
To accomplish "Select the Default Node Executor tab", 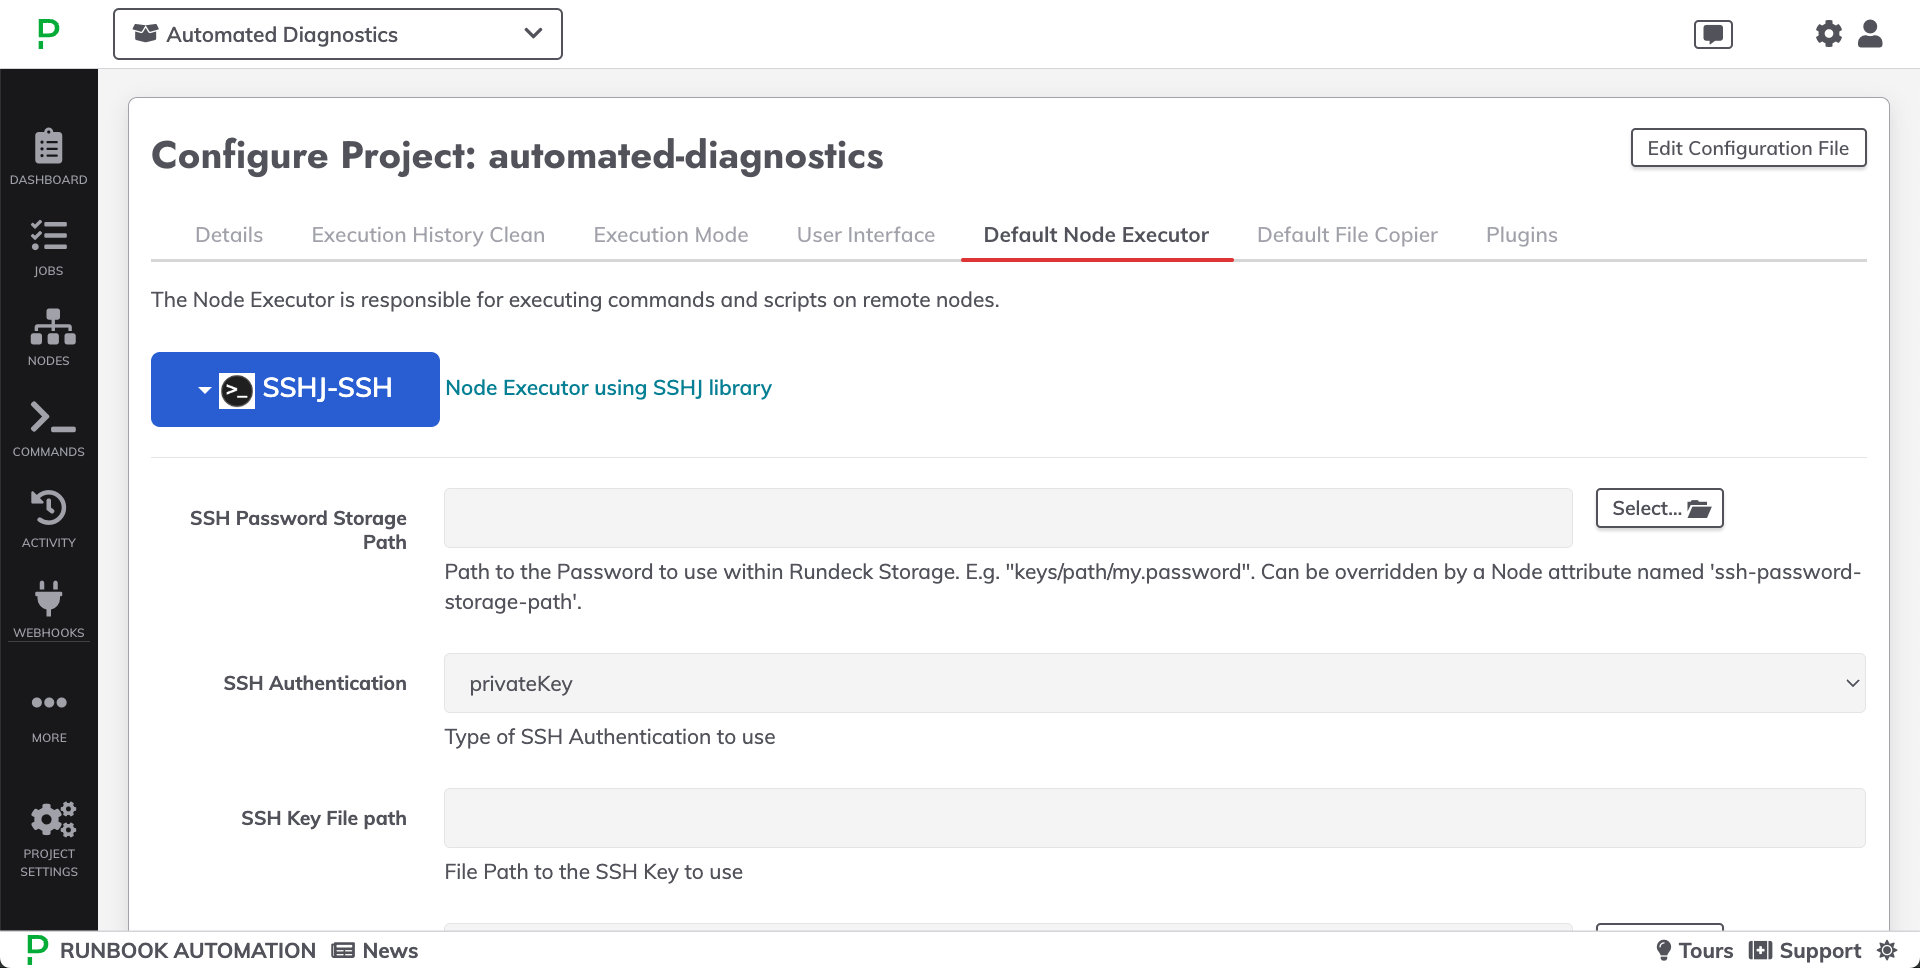I will click(1096, 235).
